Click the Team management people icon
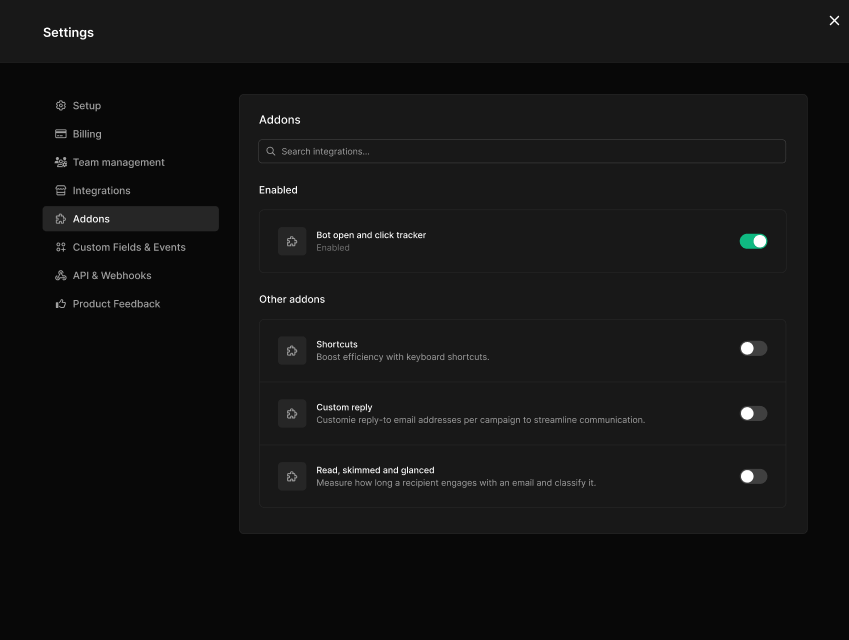Viewport: 849px width, 640px height. coord(60,161)
